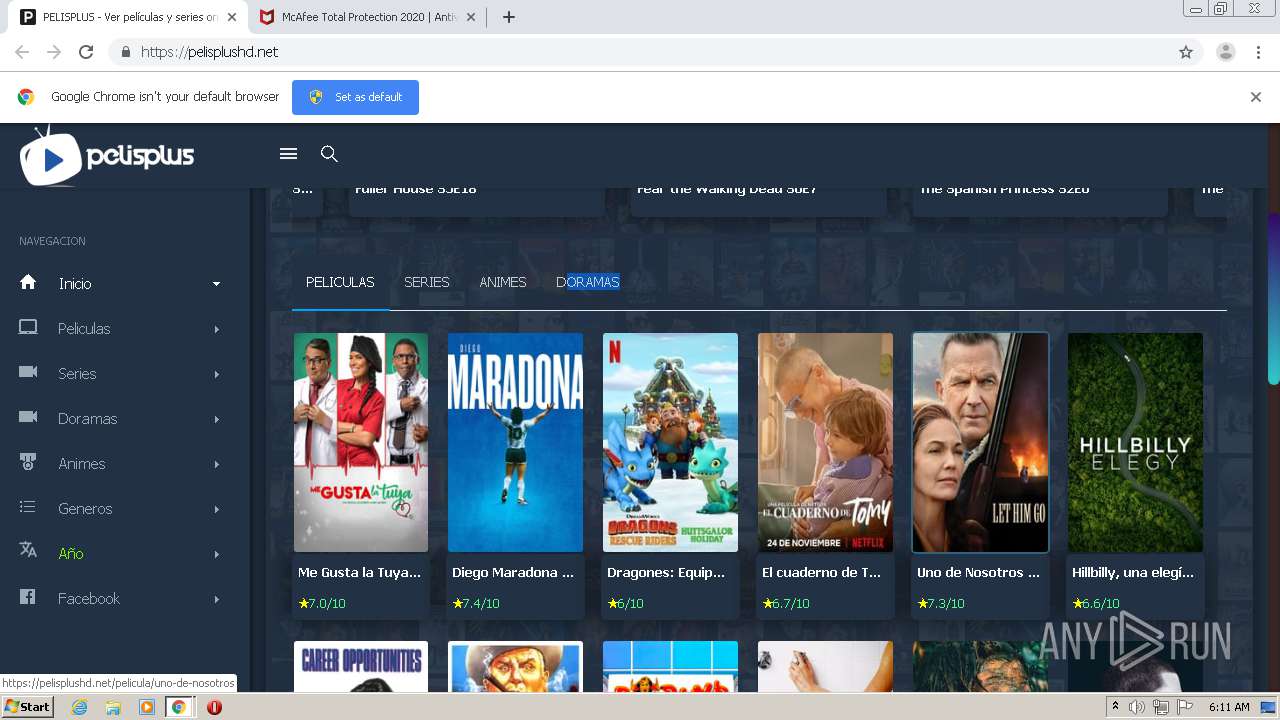Image resolution: width=1280 pixels, height=720 pixels.
Task: Open the file explorer taskbar icon
Action: point(113,707)
